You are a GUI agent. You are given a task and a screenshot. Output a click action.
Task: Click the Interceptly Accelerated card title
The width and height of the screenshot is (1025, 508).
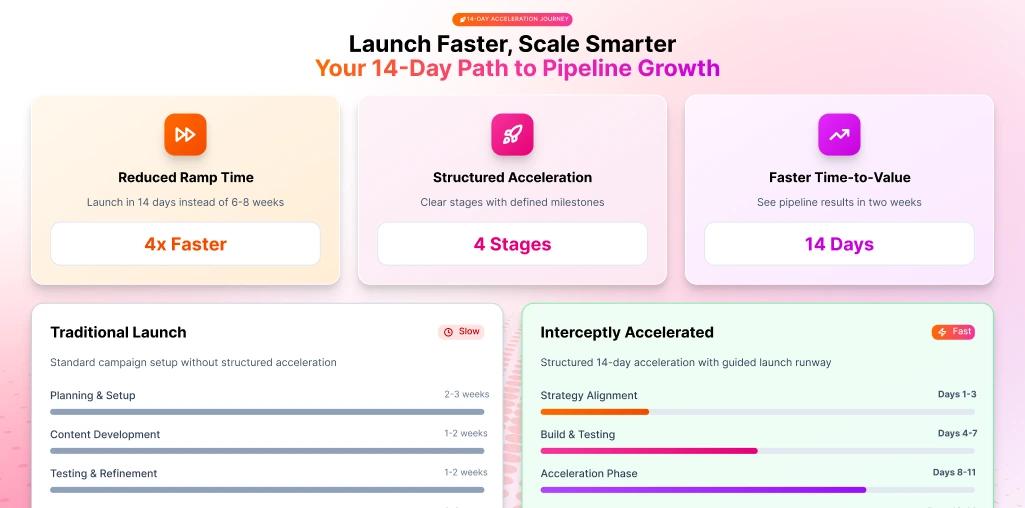pyautogui.click(x=627, y=332)
